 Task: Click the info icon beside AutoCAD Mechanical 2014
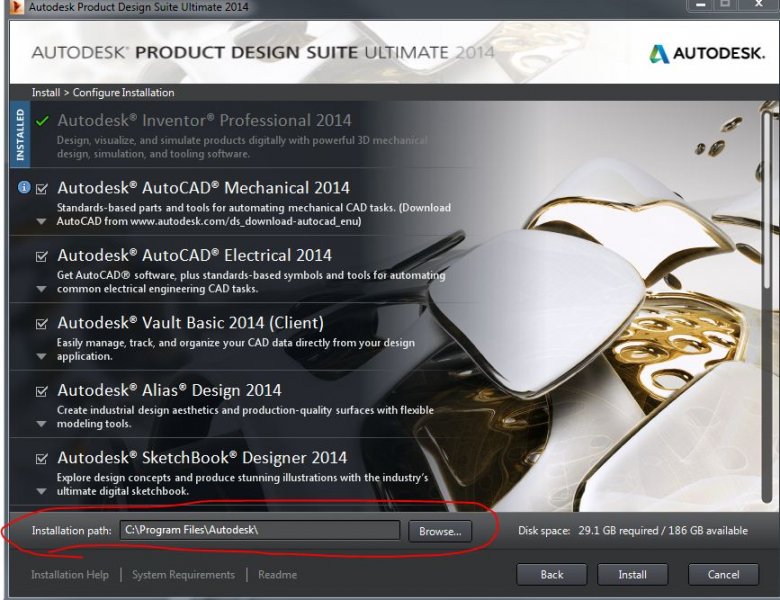(x=24, y=187)
